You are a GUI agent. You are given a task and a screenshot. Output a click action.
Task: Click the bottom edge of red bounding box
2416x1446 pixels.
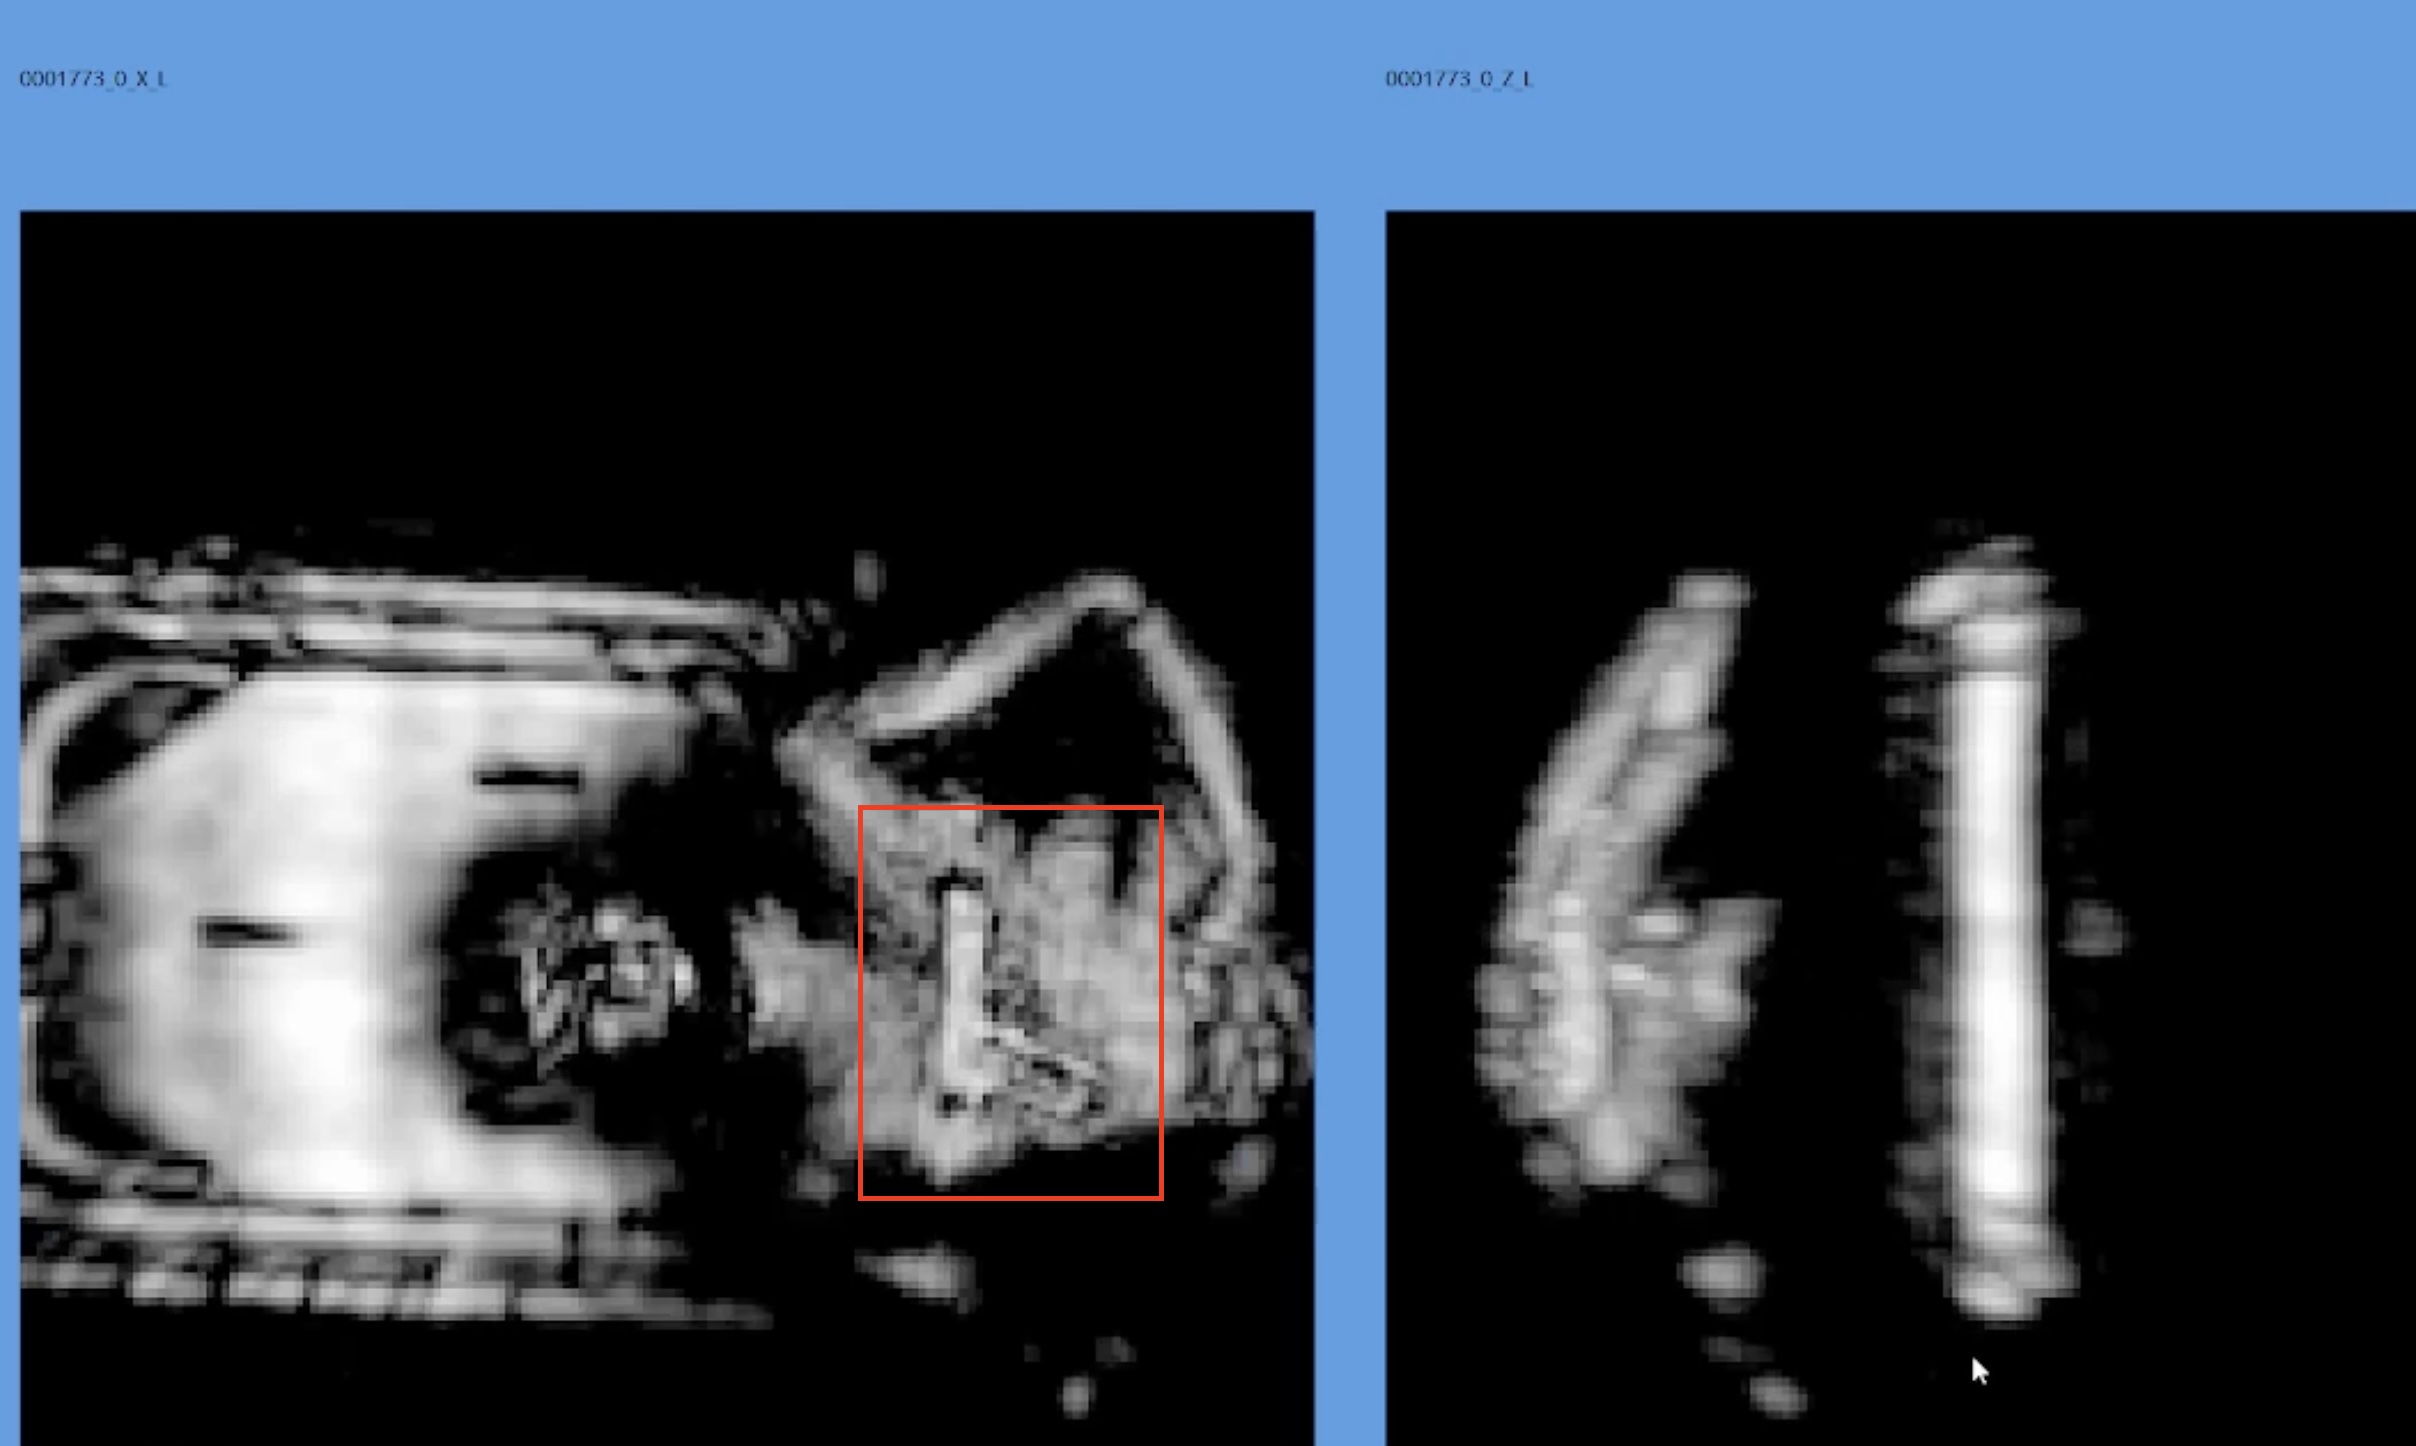tap(1010, 1197)
